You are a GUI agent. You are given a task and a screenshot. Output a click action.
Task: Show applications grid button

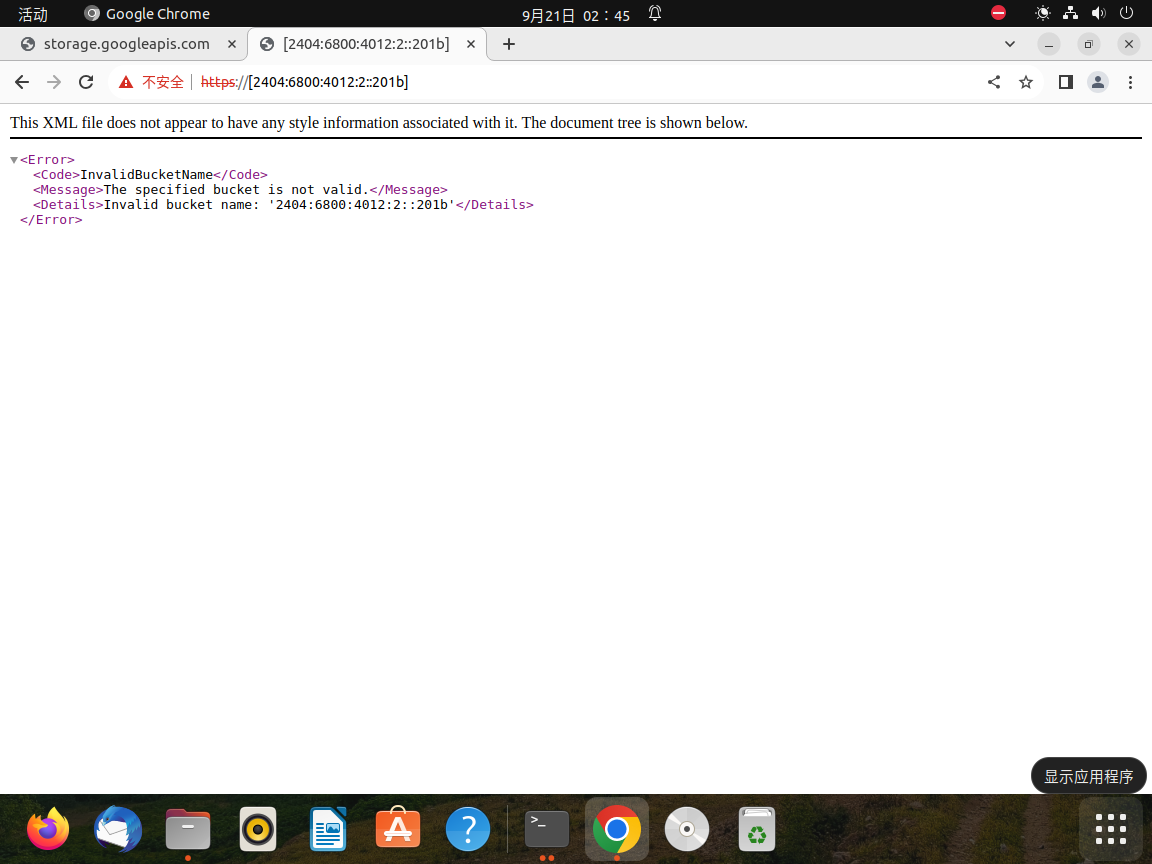[x=1110, y=829]
